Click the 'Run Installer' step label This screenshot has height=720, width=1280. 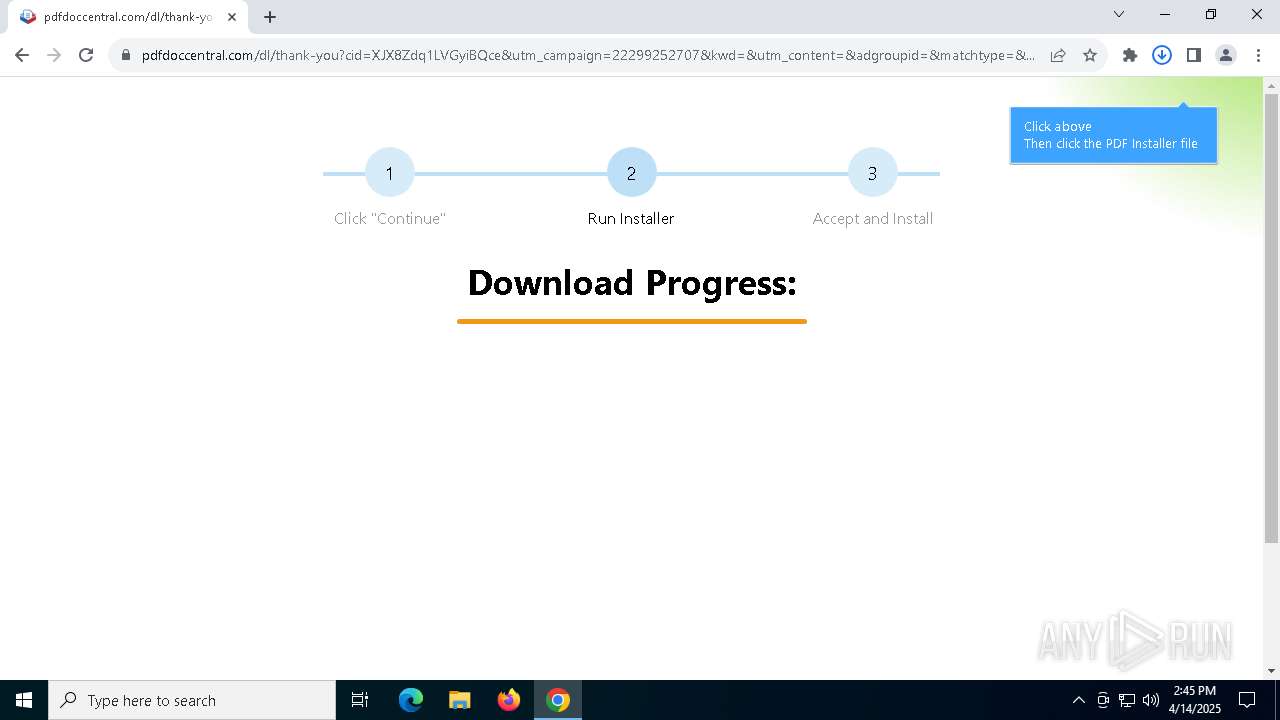pyautogui.click(x=631, y=218)
